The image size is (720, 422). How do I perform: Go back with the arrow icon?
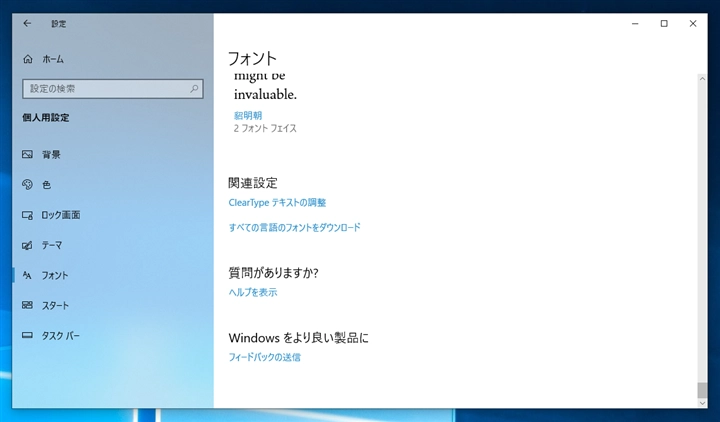(27, 23)
